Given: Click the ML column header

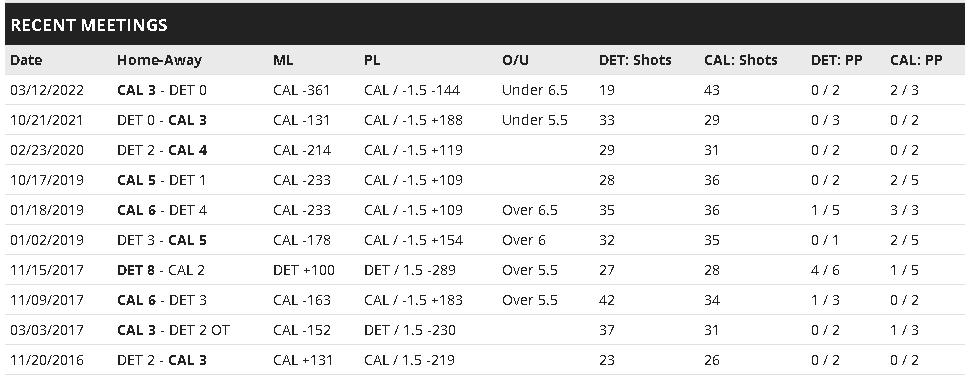Looking at the screenshot, I should (x=283, y=60).
